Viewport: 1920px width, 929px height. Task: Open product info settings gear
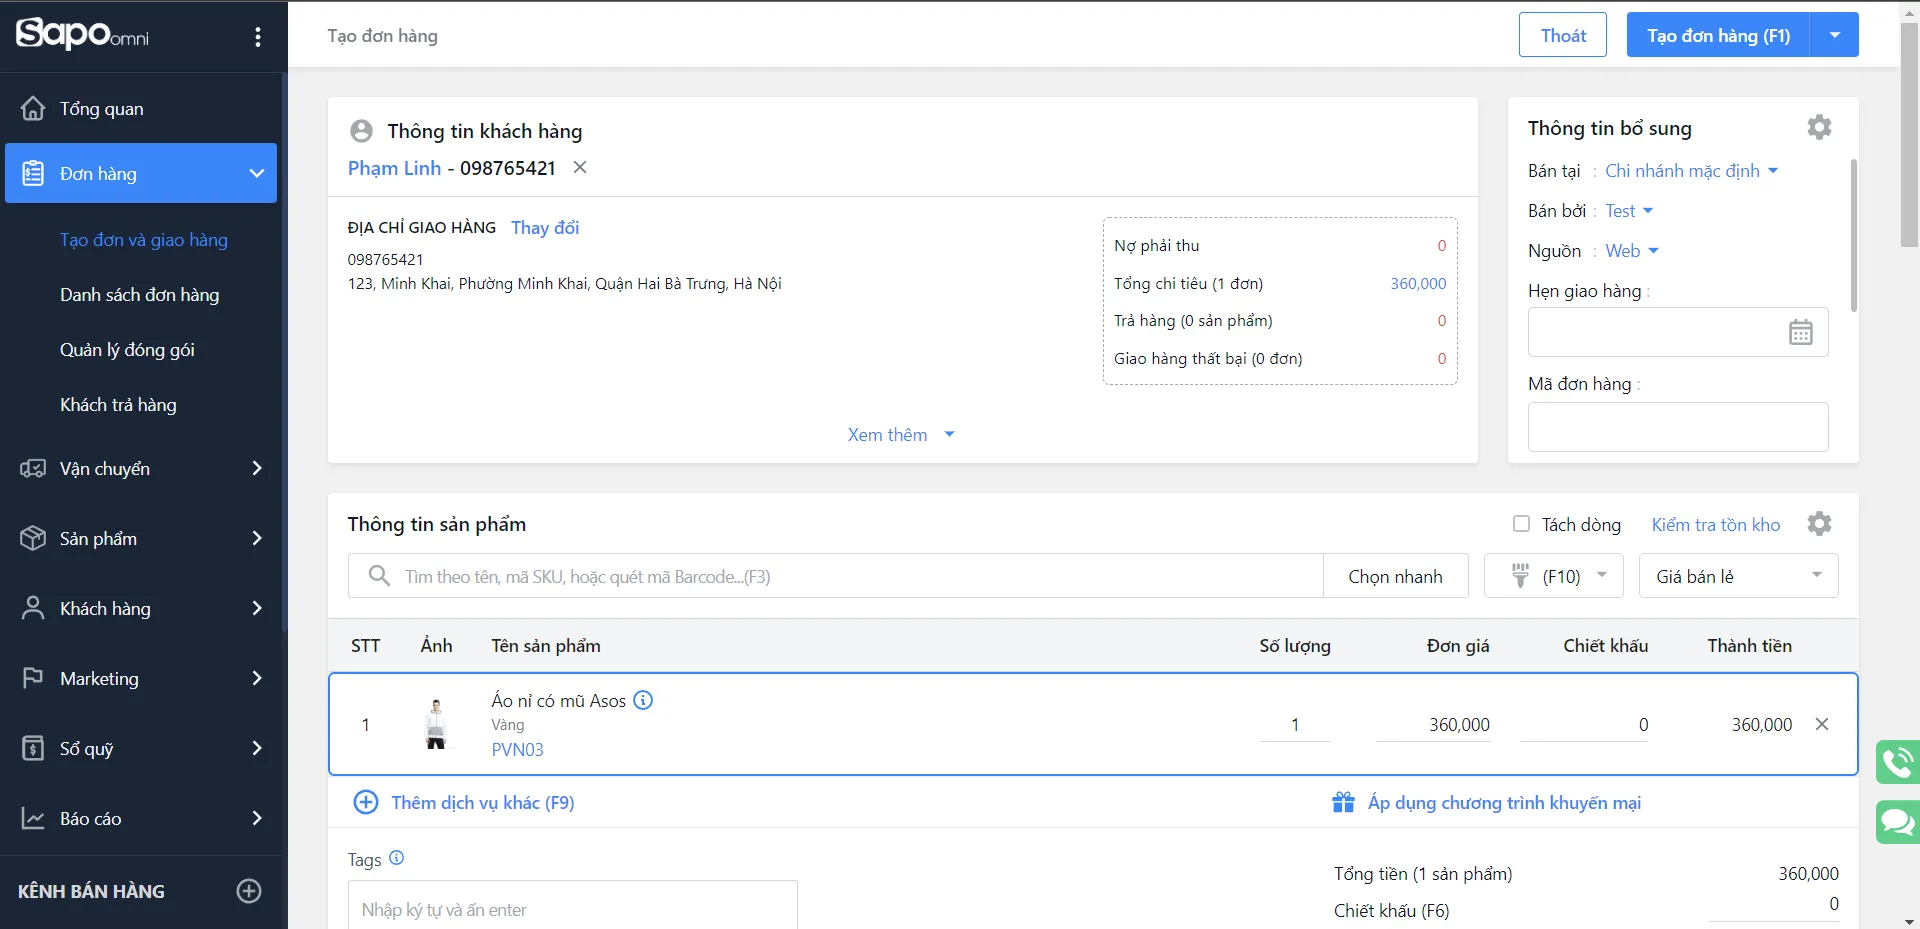pyautogui.click(x=1819, y=524)
